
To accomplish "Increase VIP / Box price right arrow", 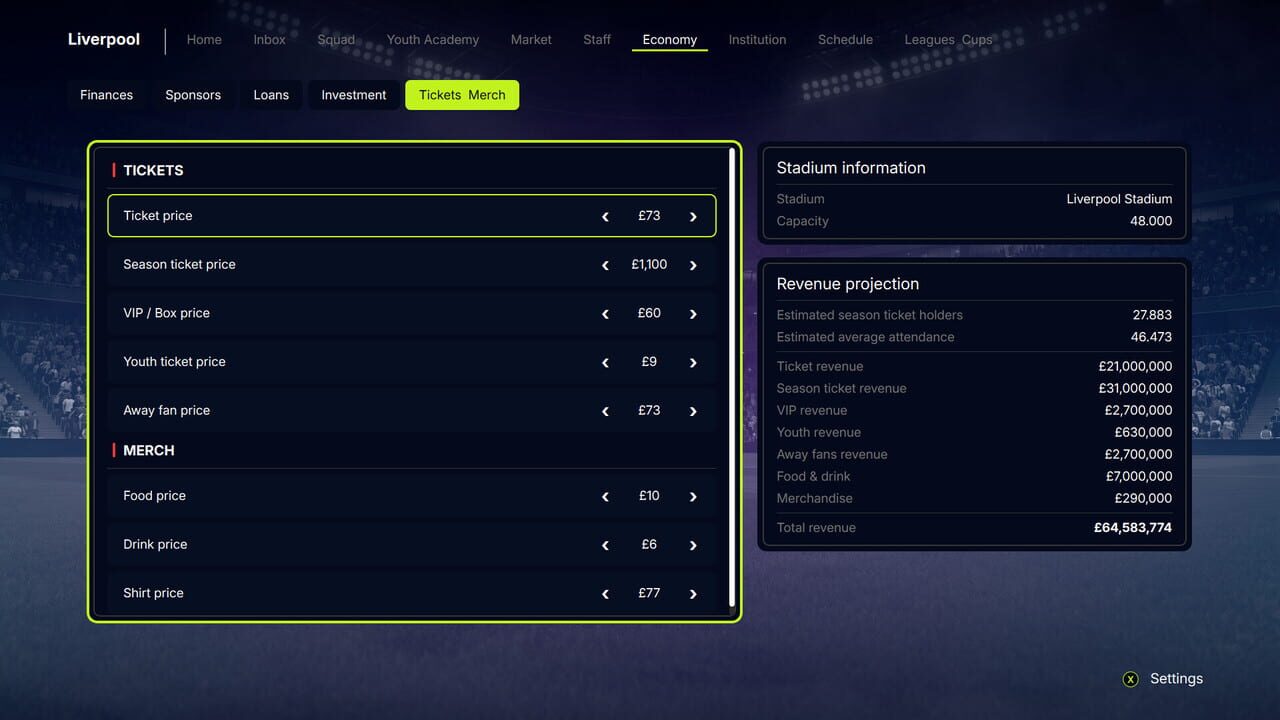I will [x=693, y=314].
